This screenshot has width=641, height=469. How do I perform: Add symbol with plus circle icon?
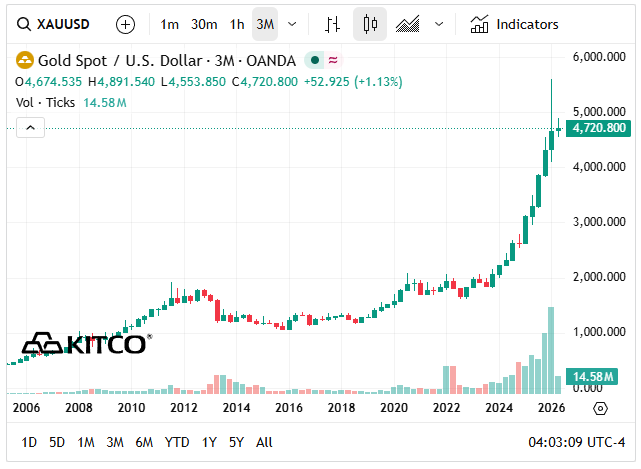click(126, 25)
